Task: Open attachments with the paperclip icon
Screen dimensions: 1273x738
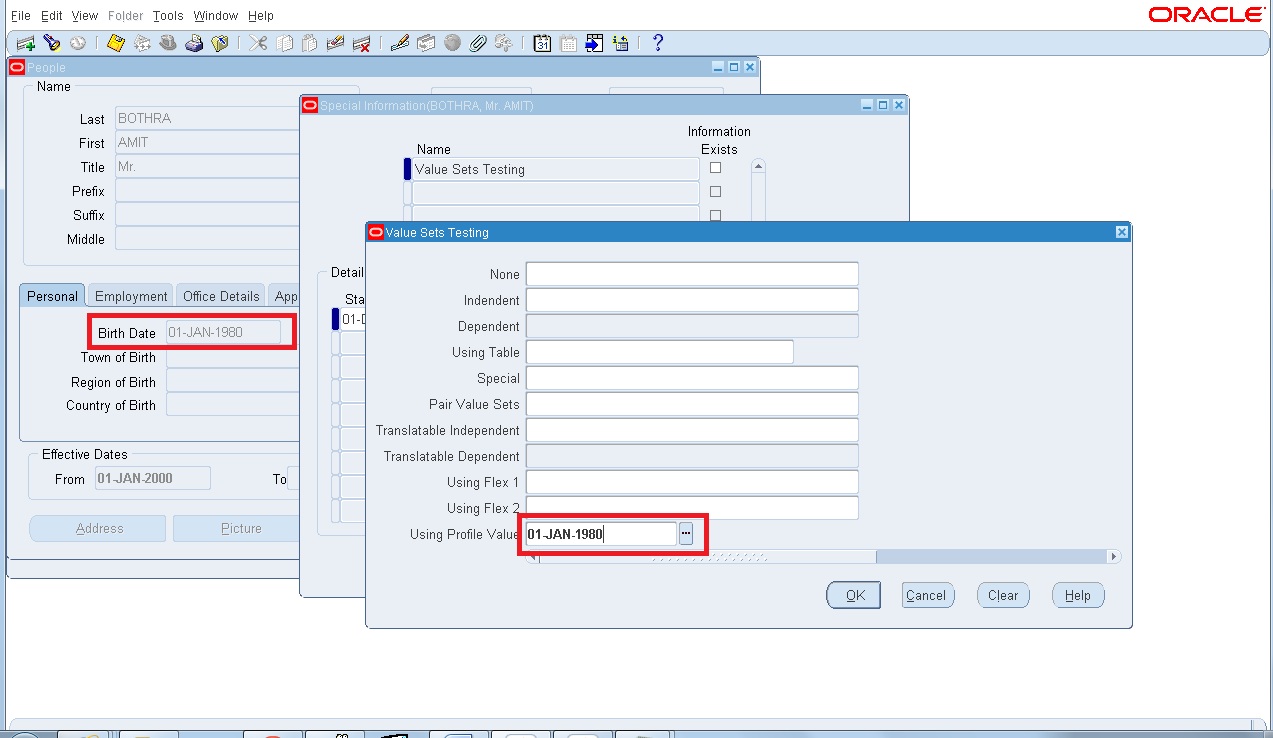Action: click(477, 42)
